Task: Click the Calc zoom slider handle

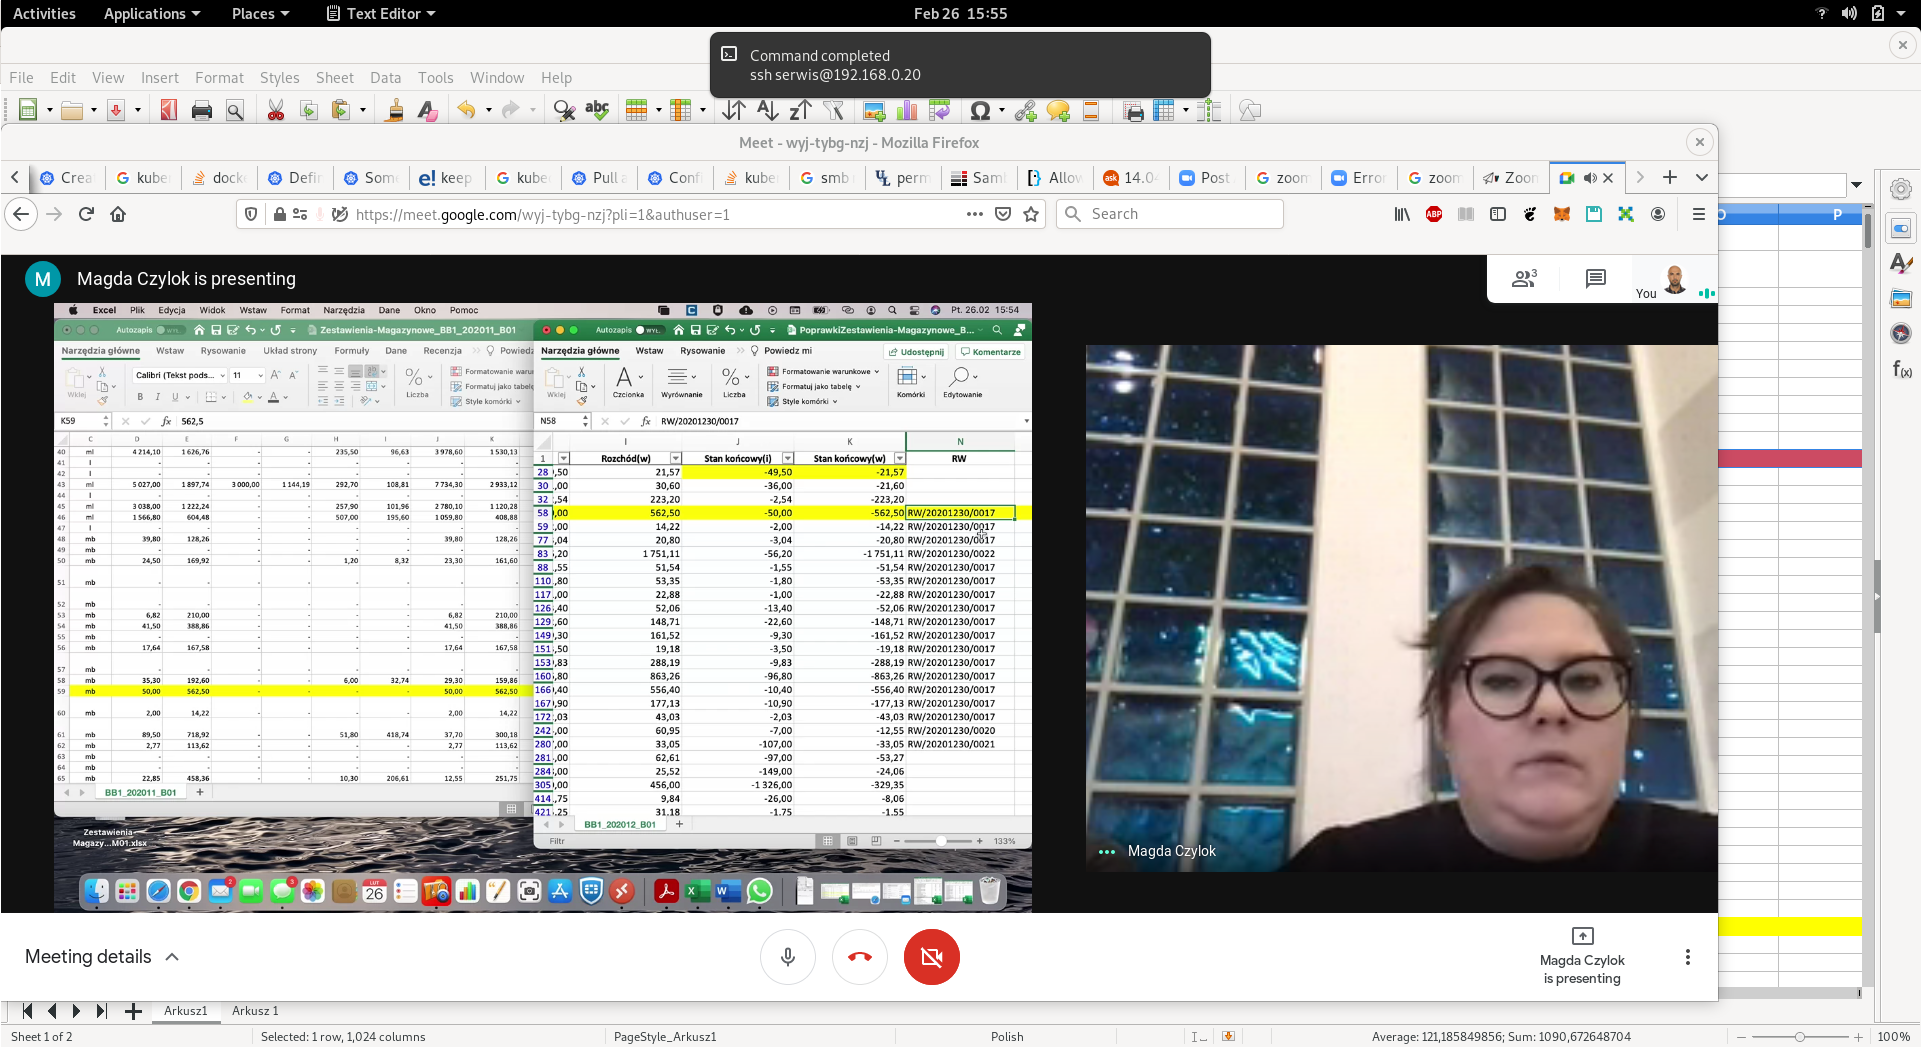Action: [x=1799, y=1037]
